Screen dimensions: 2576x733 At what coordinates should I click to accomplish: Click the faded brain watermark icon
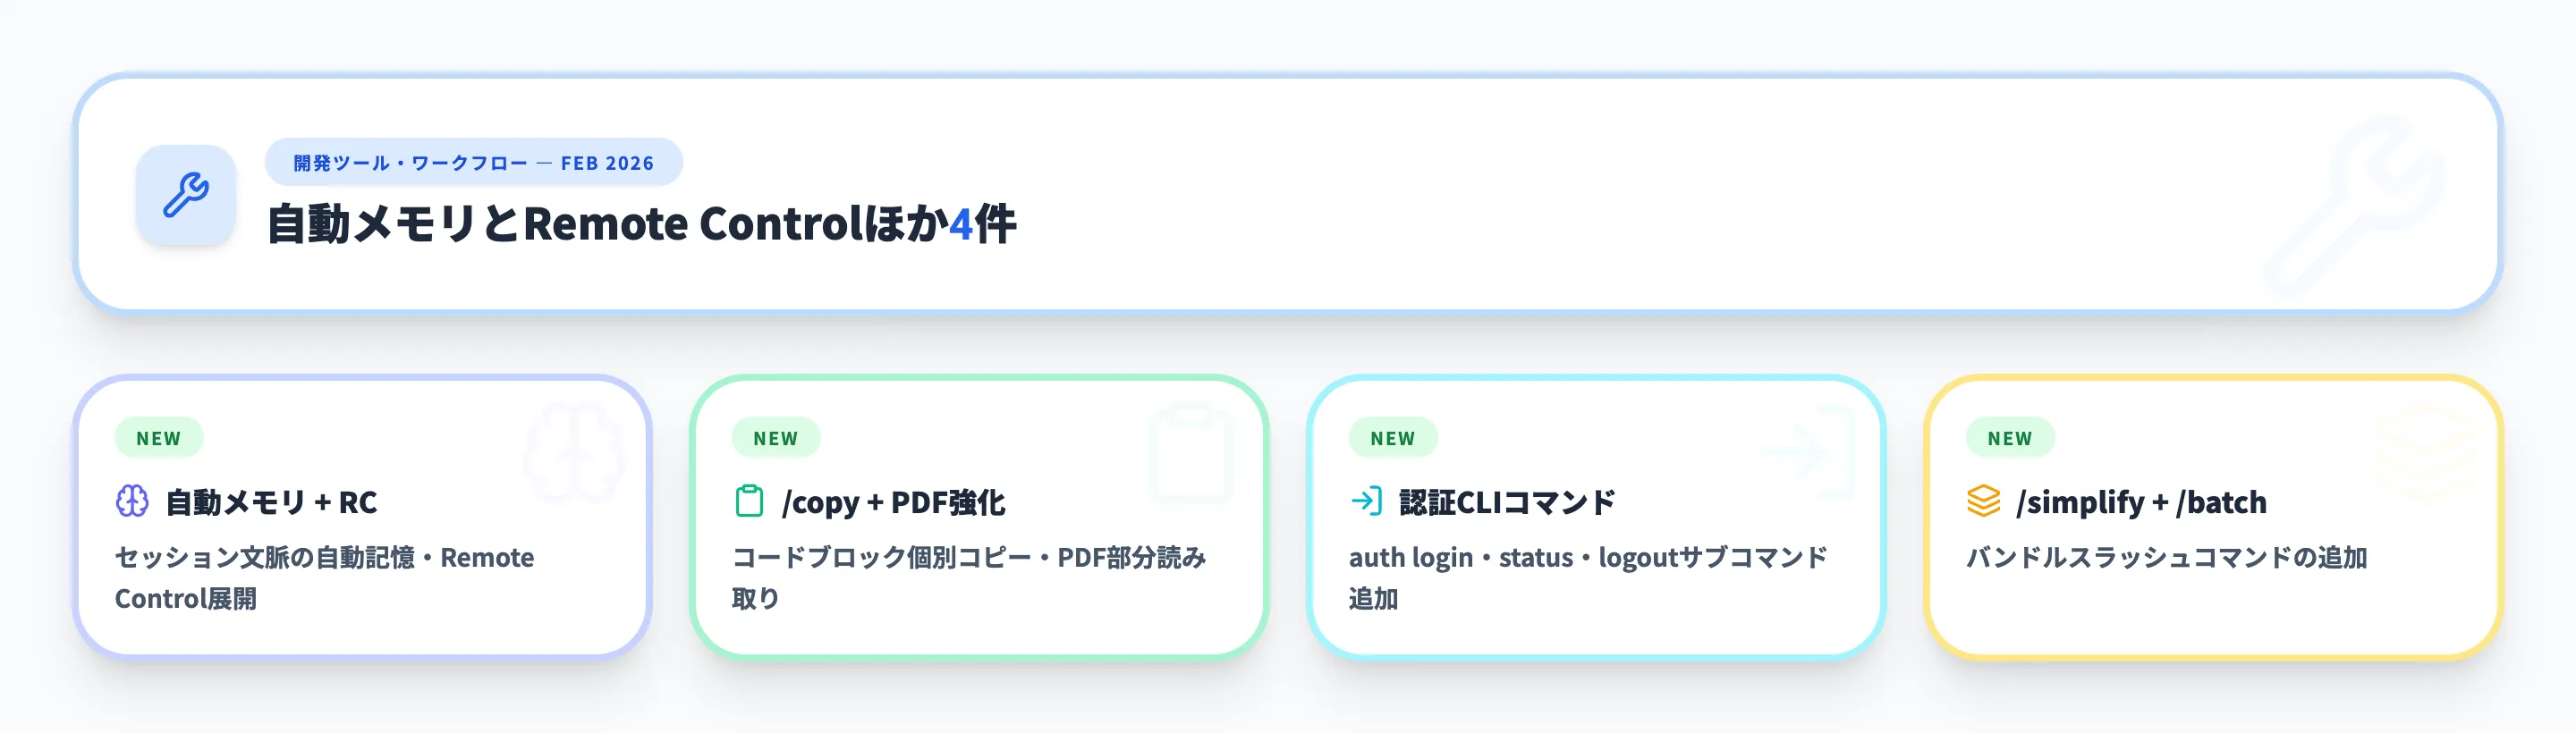(x=574, y=452)
